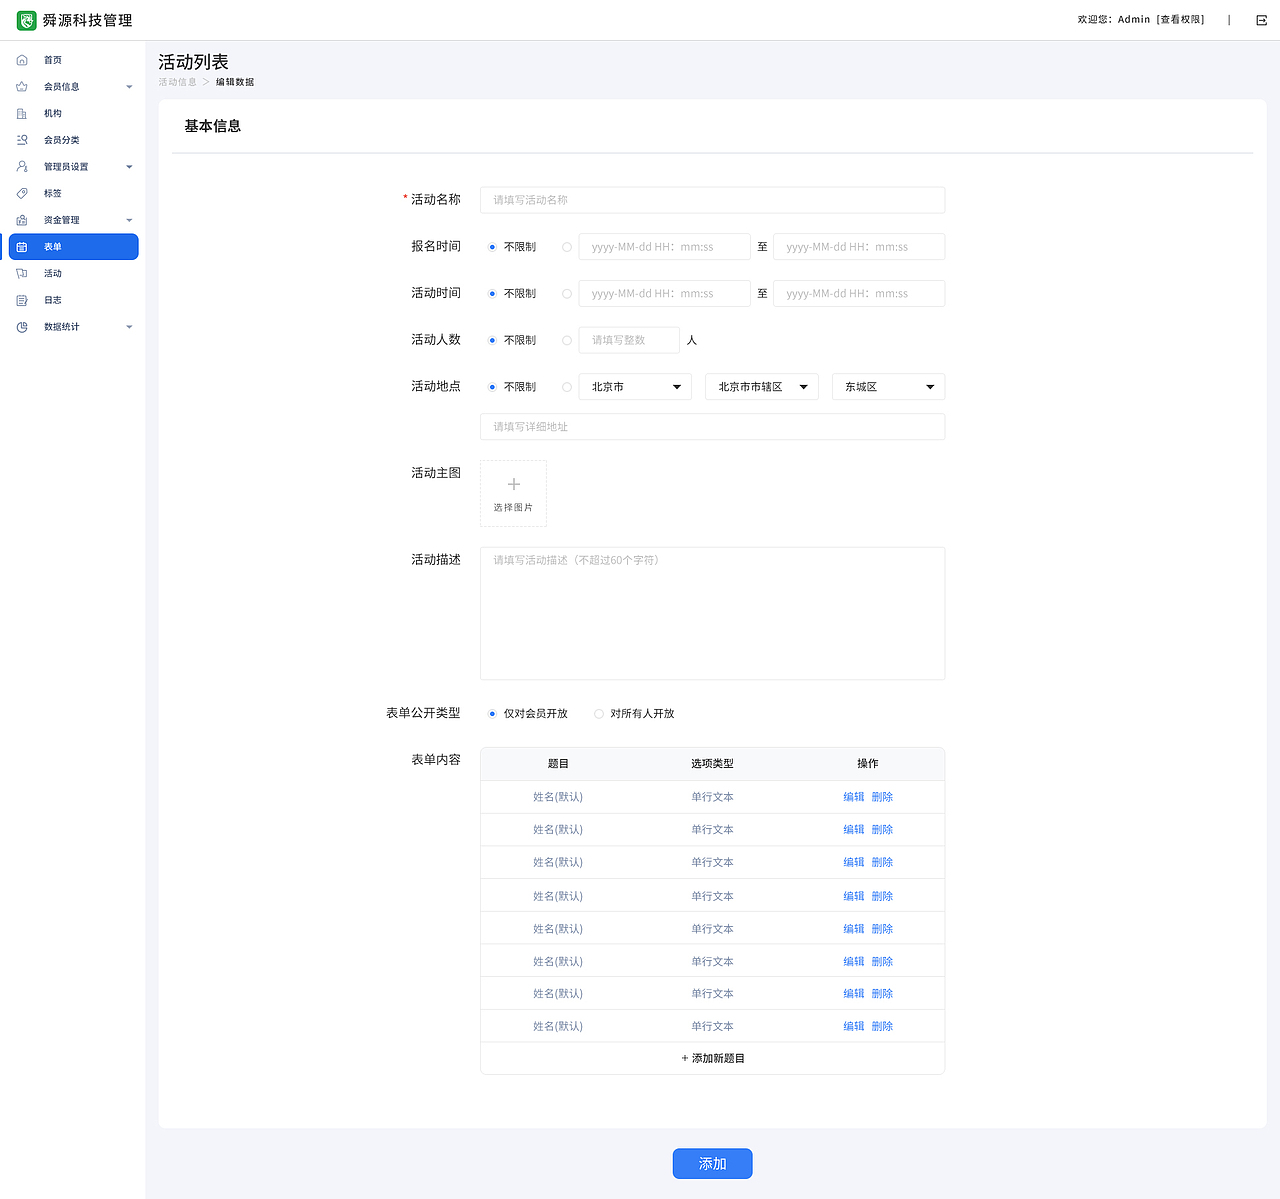Screen dimensions: 1280x1199
Task: Select 不限制 for 报名时间
Action: (492, 247)
